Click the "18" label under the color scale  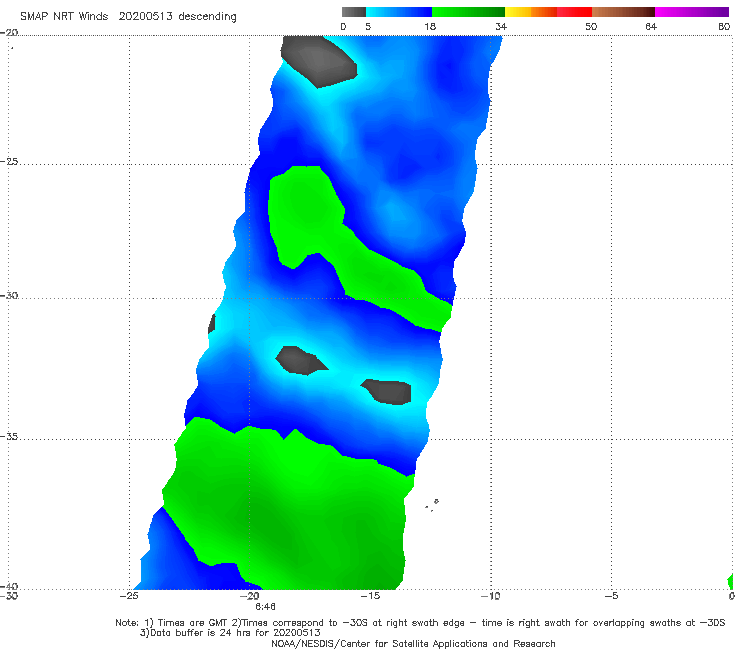coord(430,27)
